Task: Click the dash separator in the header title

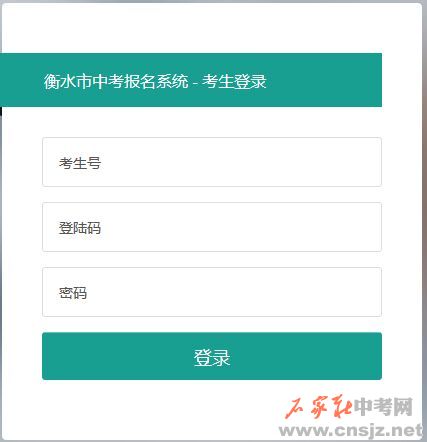Action: point(195,83)
